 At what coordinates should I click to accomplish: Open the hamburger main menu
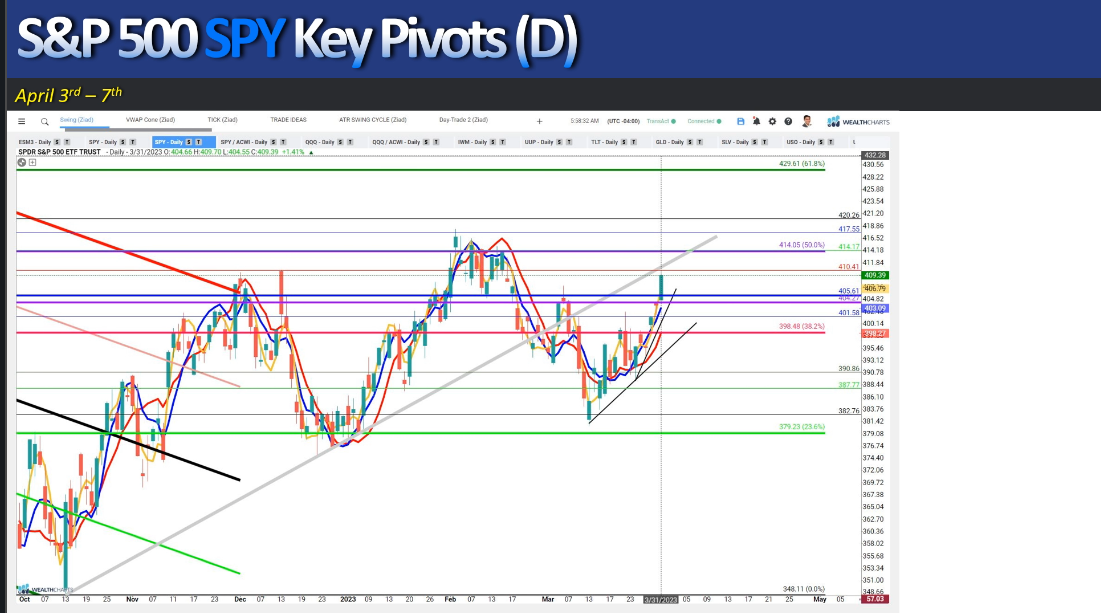pos(21,121)
